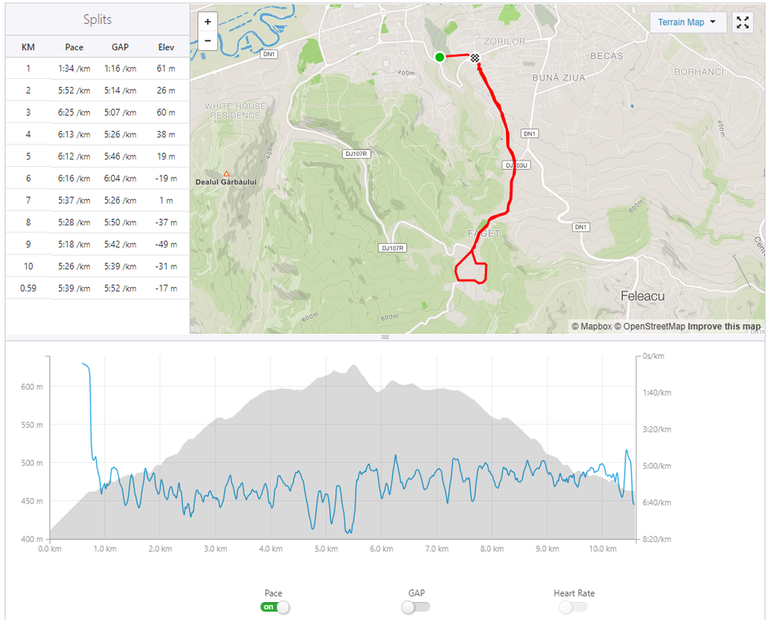Grab the divider handle between map and chart

coord(385,337)
